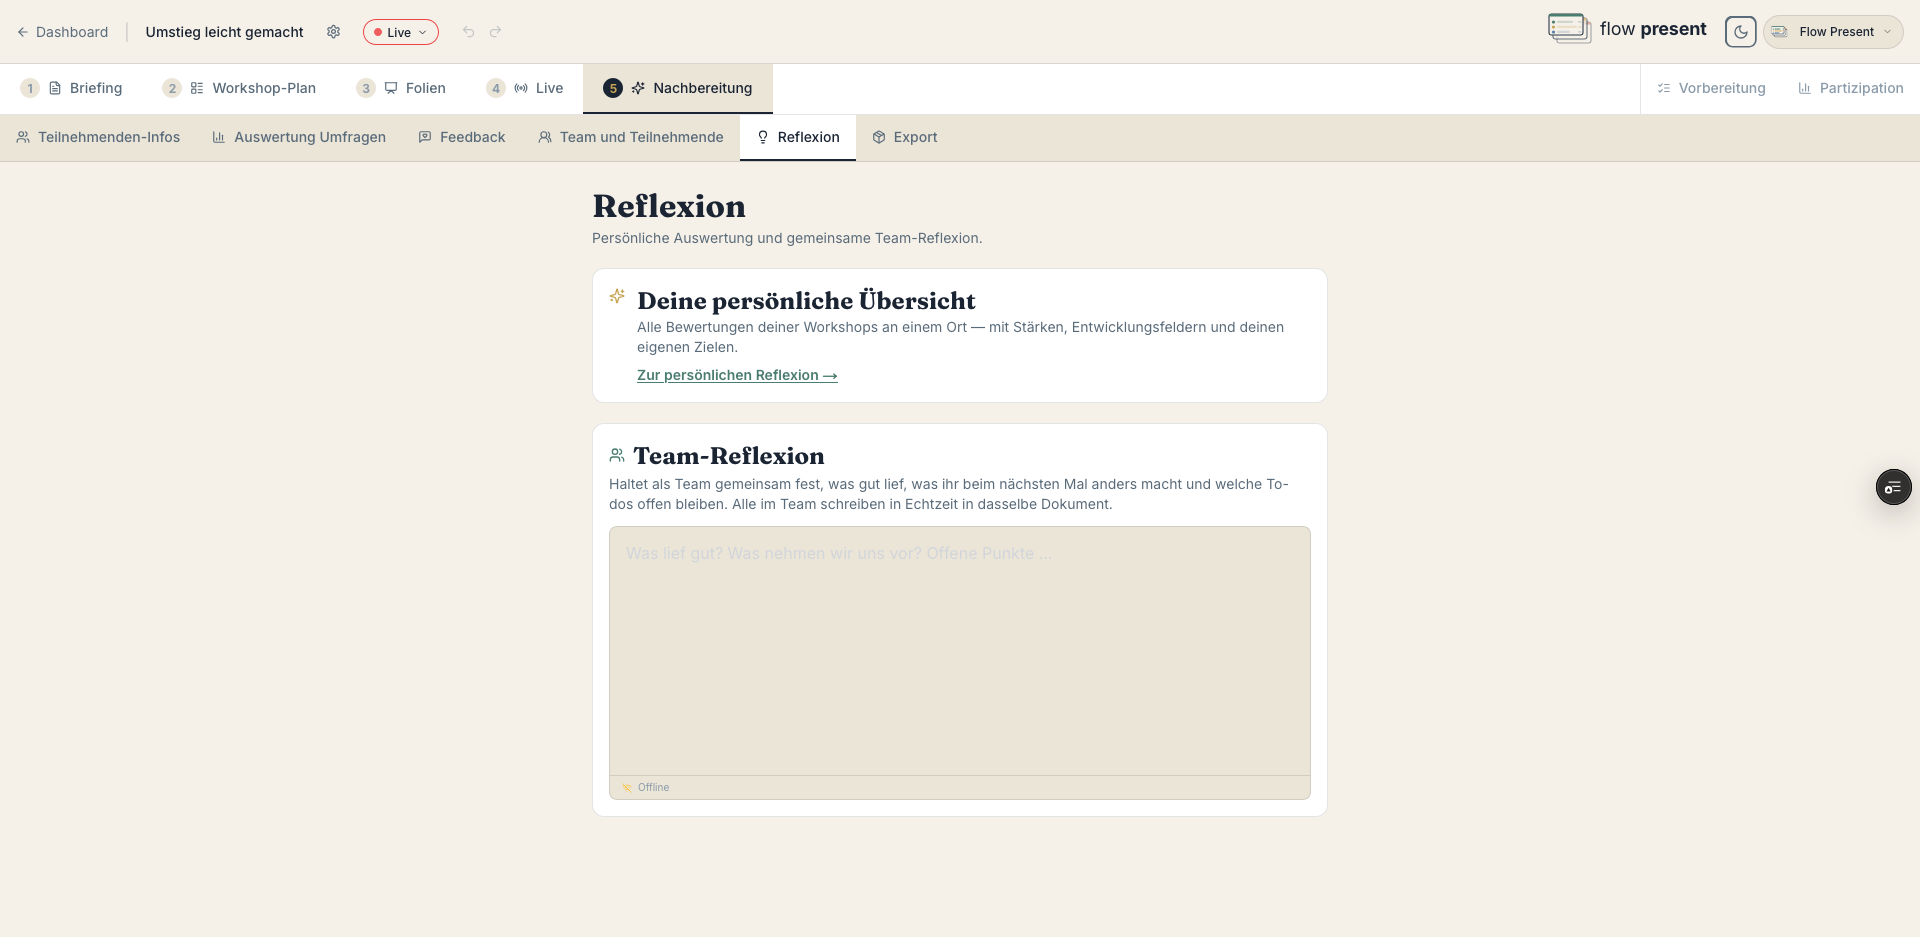Open the floating checklist button at right edge
This screenshot has height=937, width=1920.
[x=1893, y=487]
